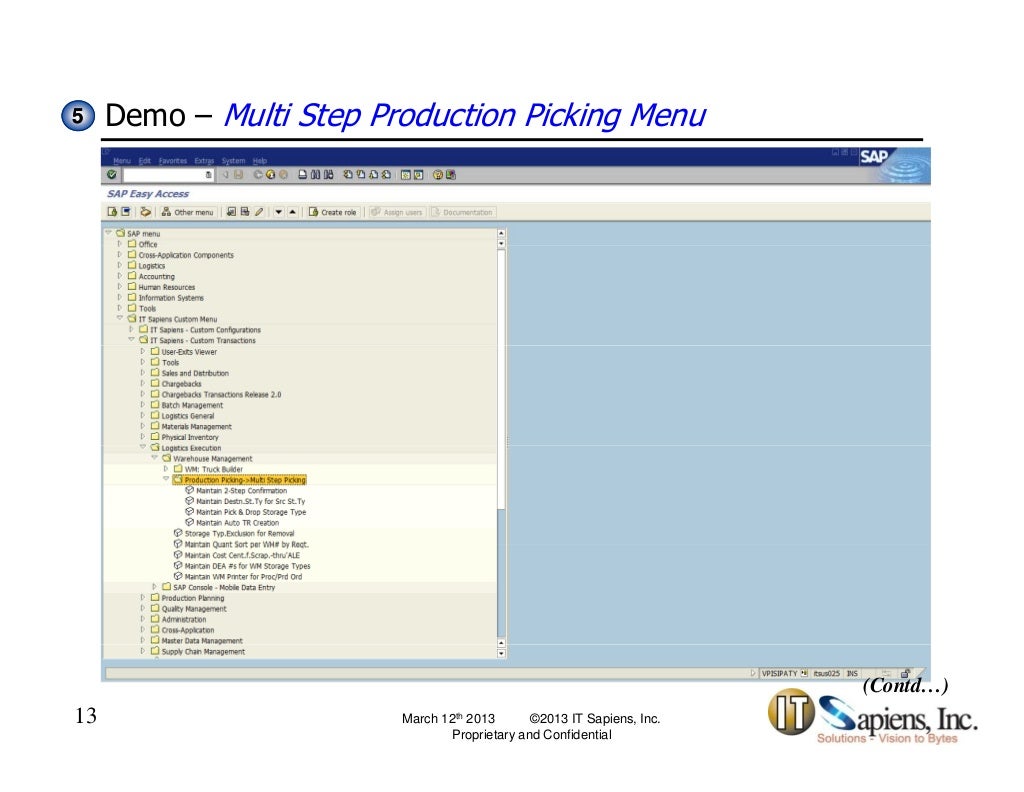The height and width of the screenshot is (792, 1024).
Task: Click the Back green arrow icon
Action: 258,175
